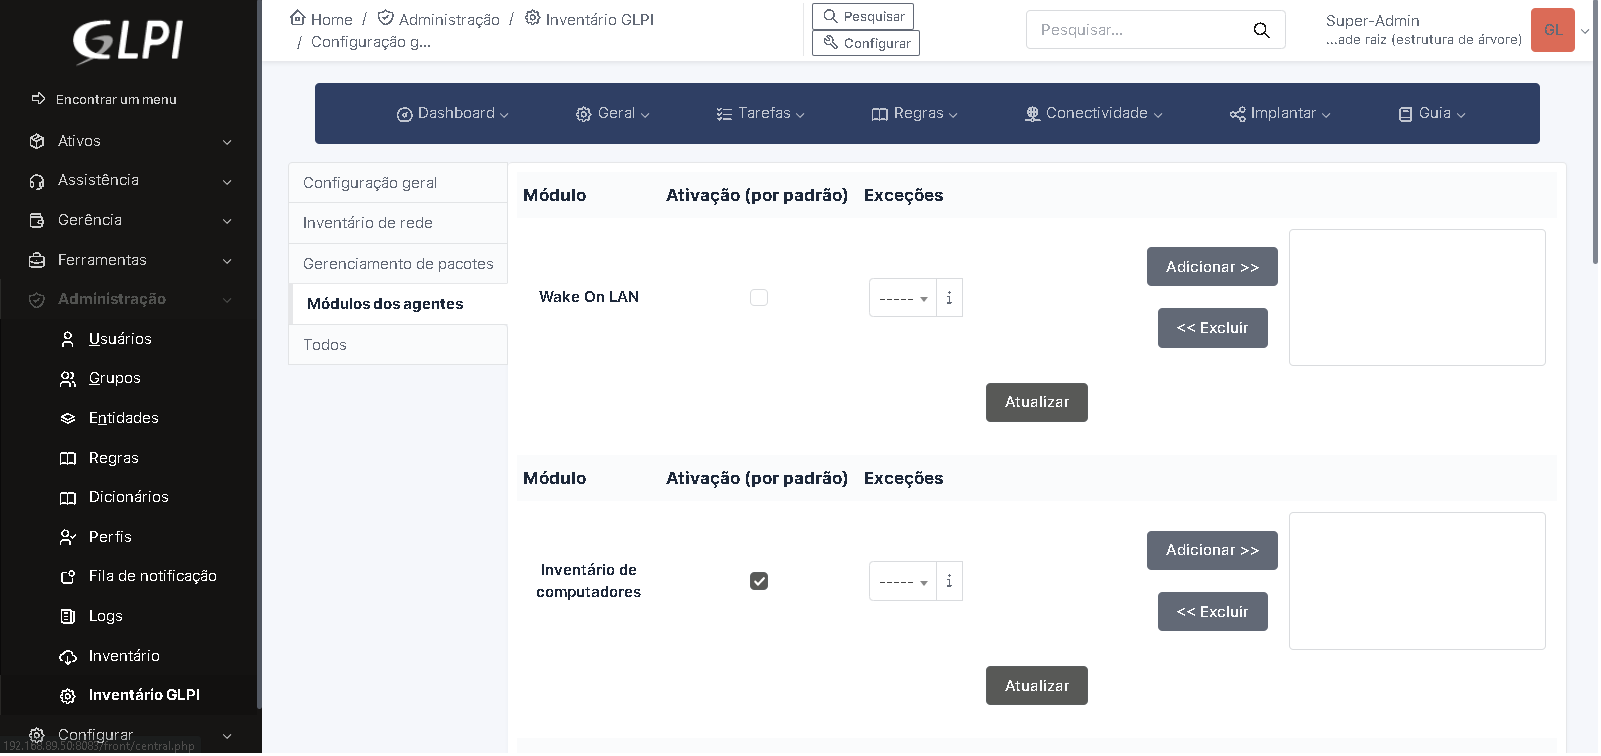Click the Entidades layers icon
Image resolution: width=1601 pixels, height=756 pixels.
pyautogui.click(x=68, y=418)
